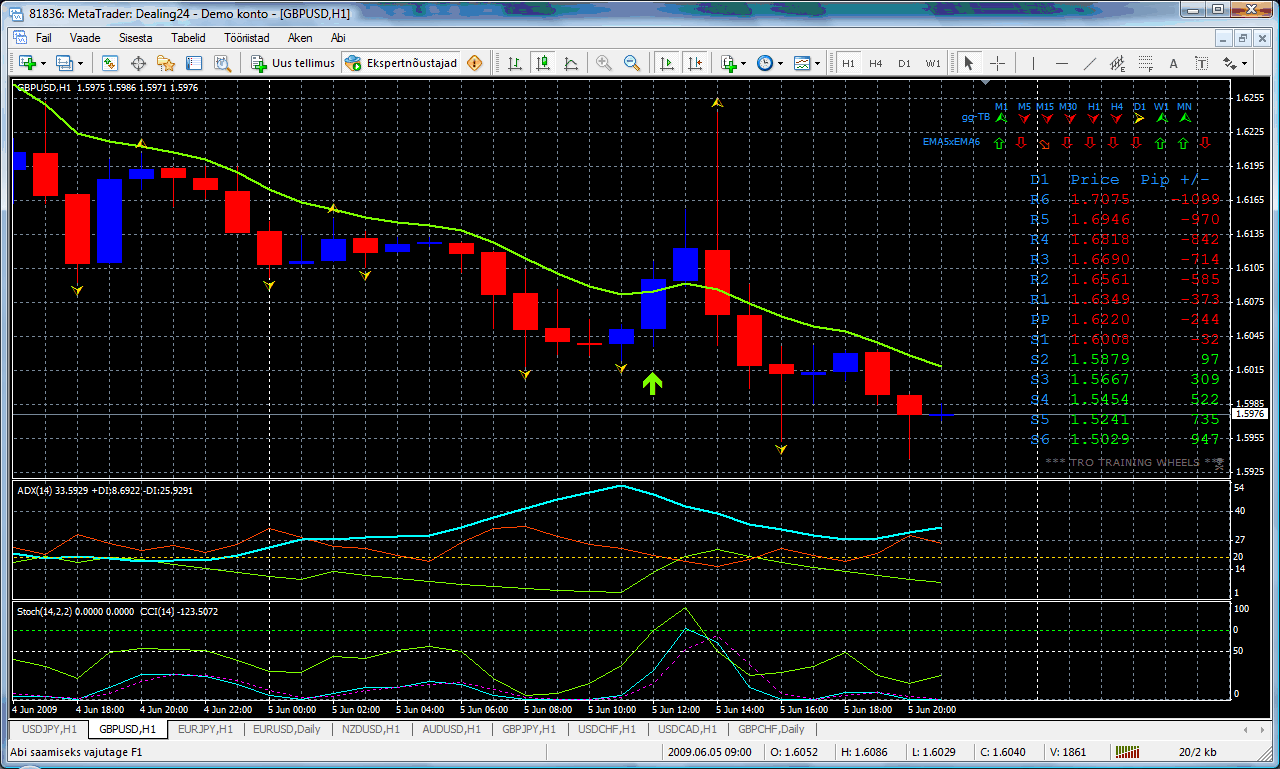Expand the Periods clock dropdown arrow

[x=781, y=63]
